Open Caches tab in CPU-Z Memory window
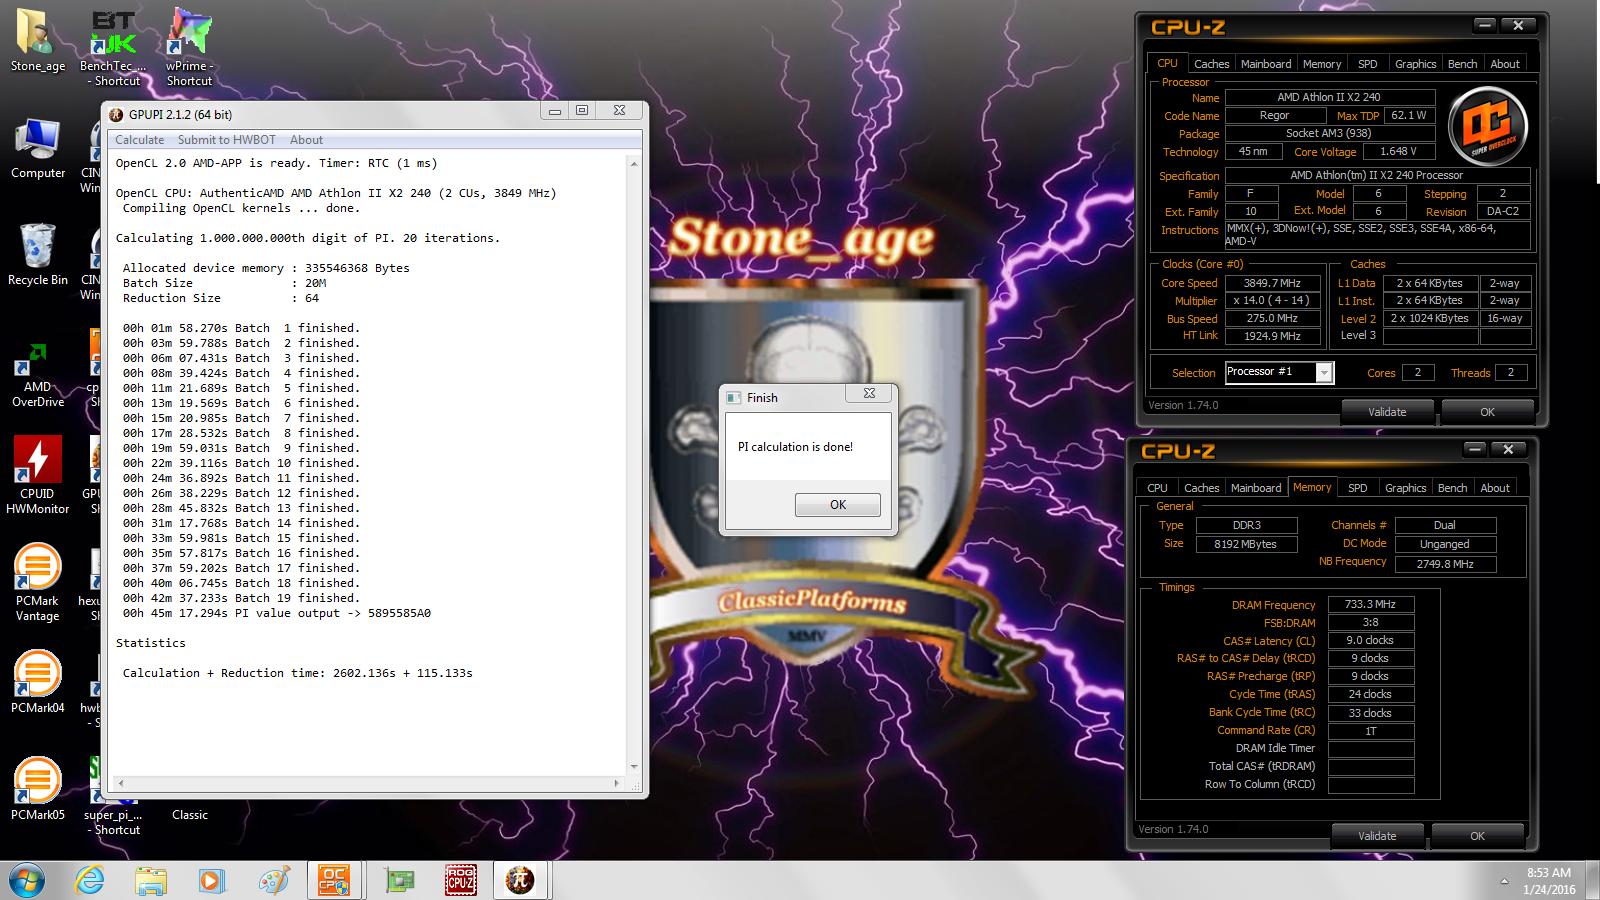The image size is (1600, 900). coord(1201,488)
